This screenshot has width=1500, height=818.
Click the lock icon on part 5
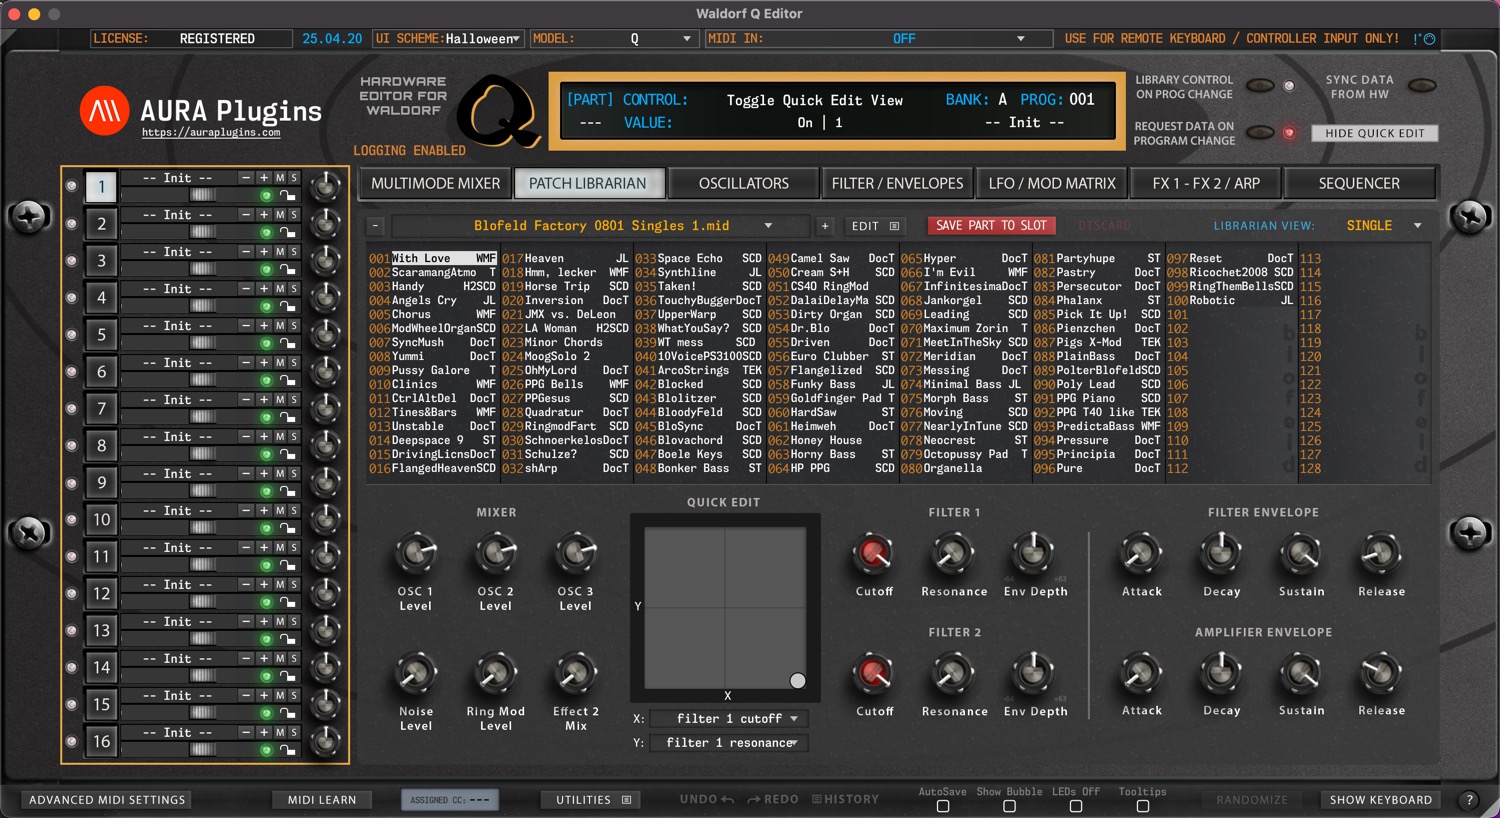click(x=287, y=344)
